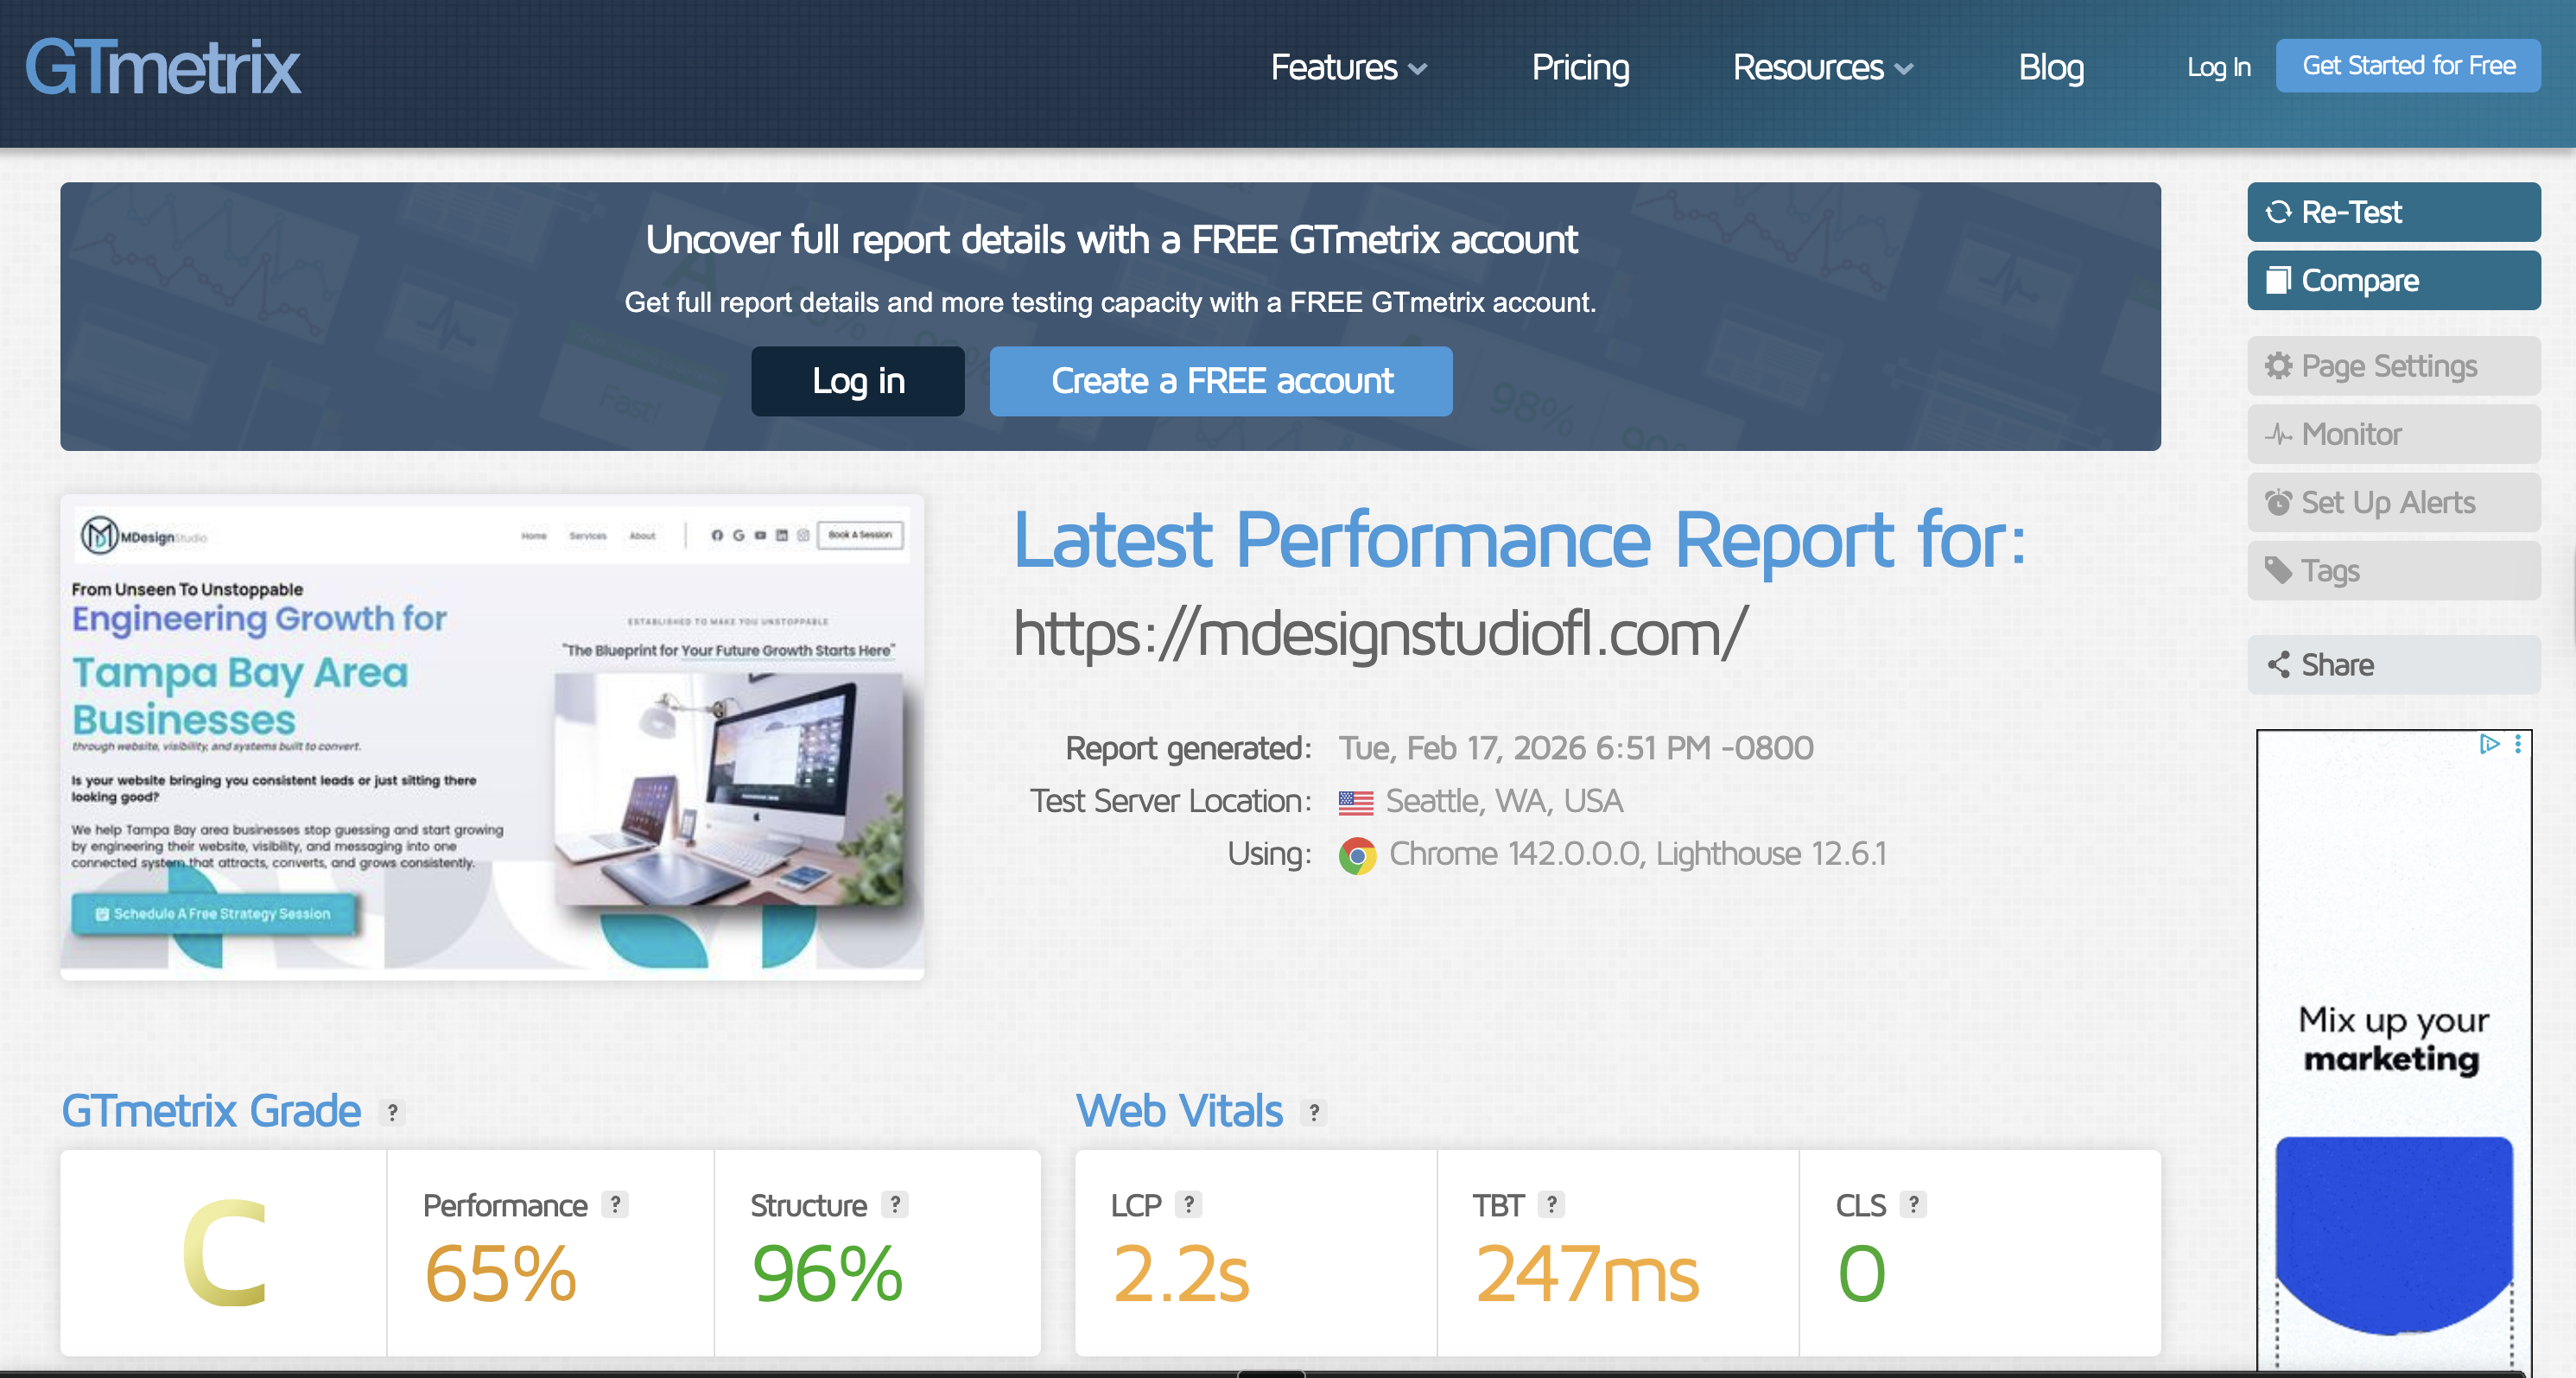Image resolution: width=2576 pixels, height=1378 pixels.
Task: Open Page Settings
Action: (2393, 366)
